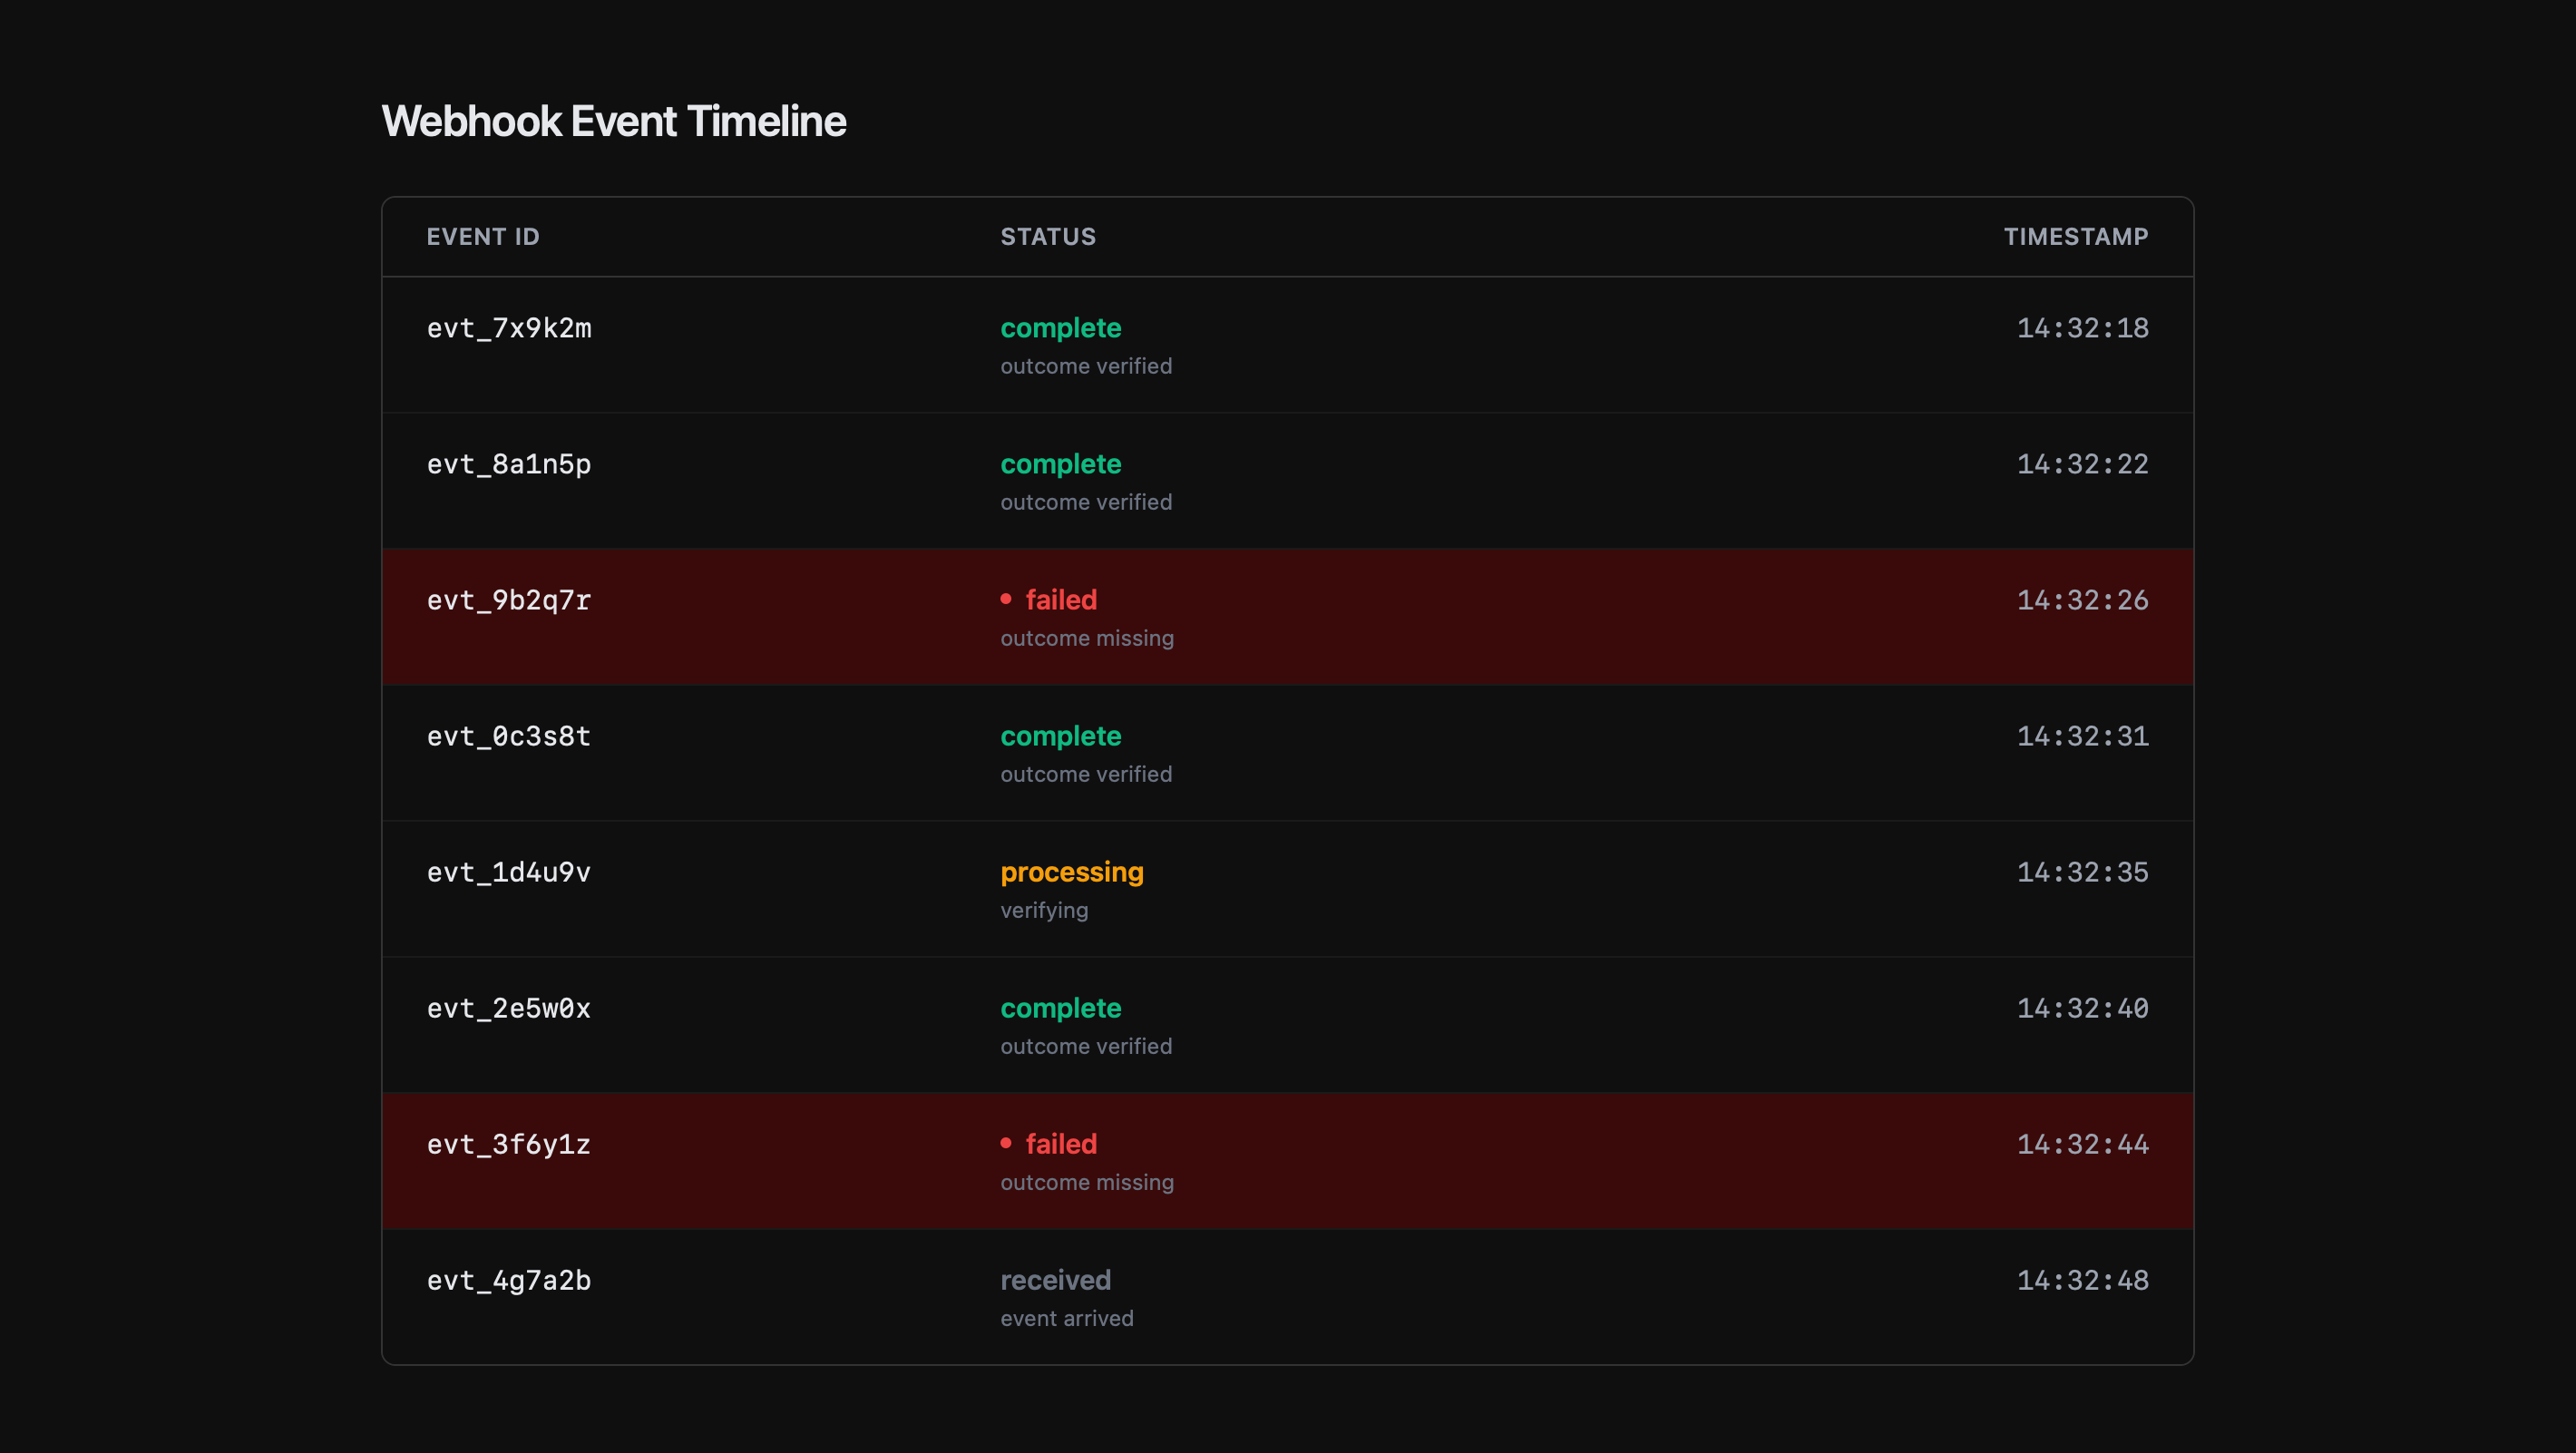Click the complete status label for evt_8a1n5p

click(x=1060, y=463)
